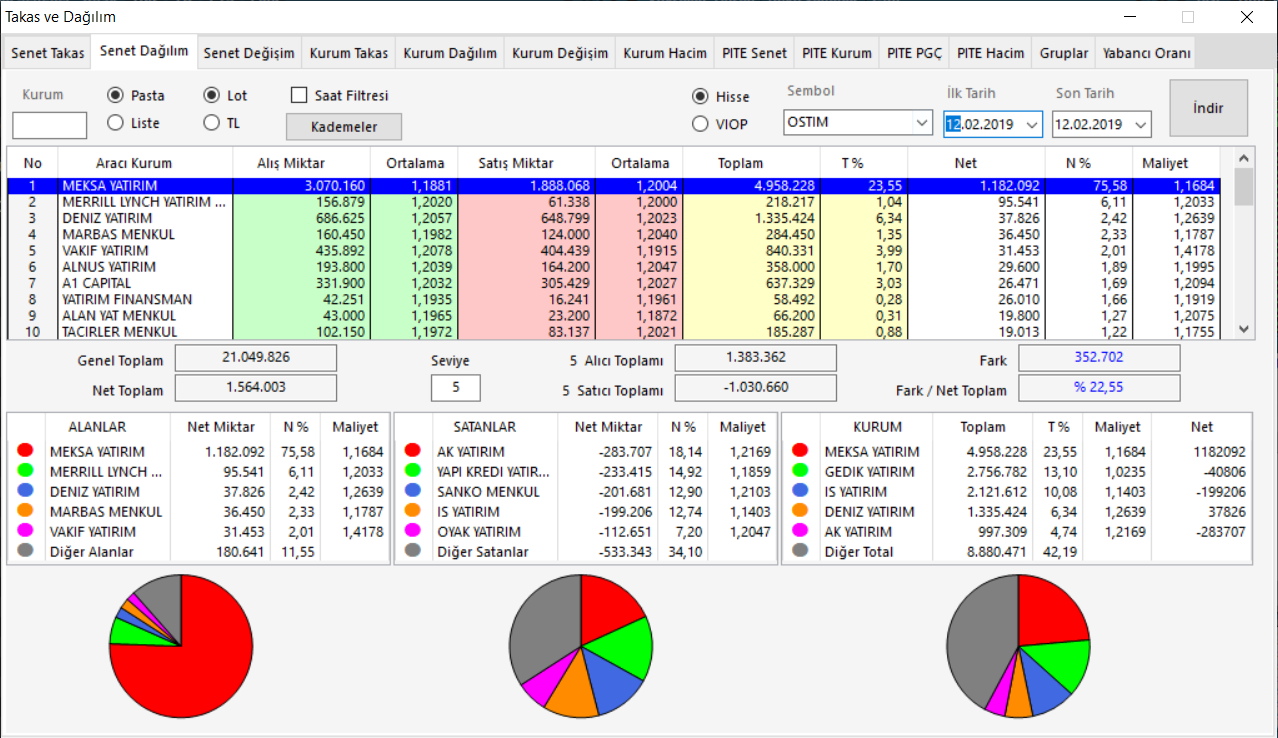Image resolution: width=1278 pixels, height=738 pixels.
Task: Click gray swatch beside Diğer Total
Action: pyautogui.click(x=800, y=552)
